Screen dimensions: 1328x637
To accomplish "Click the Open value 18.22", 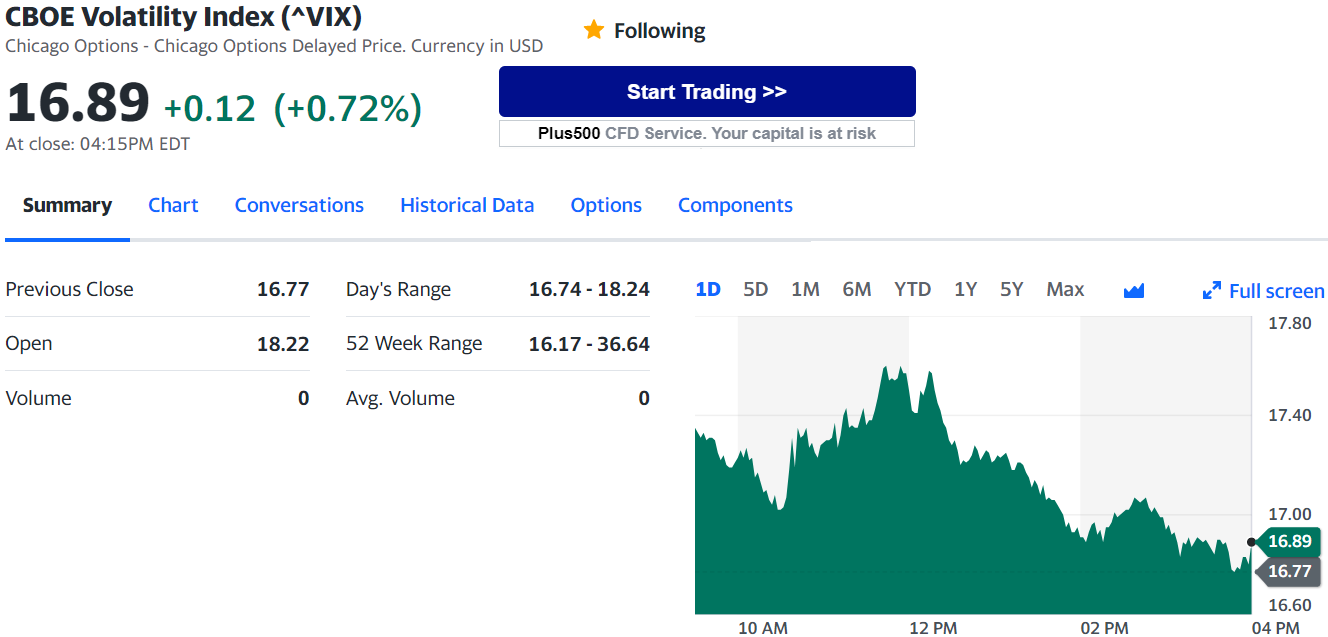I will pyautogui.click(x=283, y=344).
